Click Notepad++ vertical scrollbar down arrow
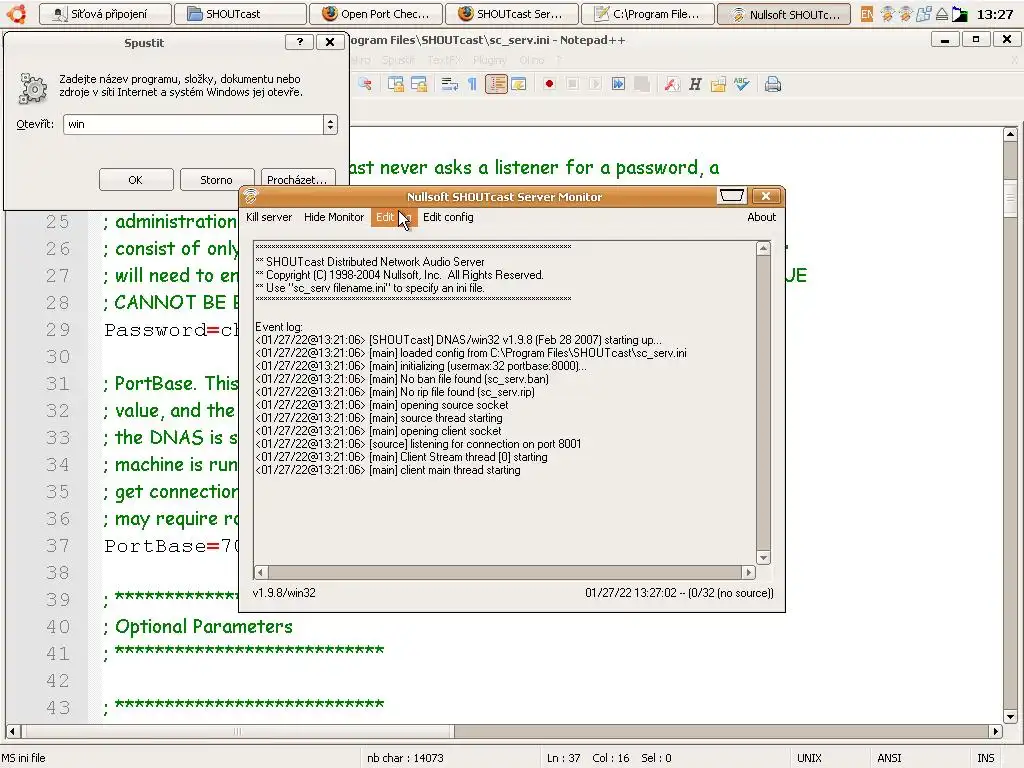The height and width of the screenshot is (768, 1024). pyautogui.click(x=1010, y=716)
